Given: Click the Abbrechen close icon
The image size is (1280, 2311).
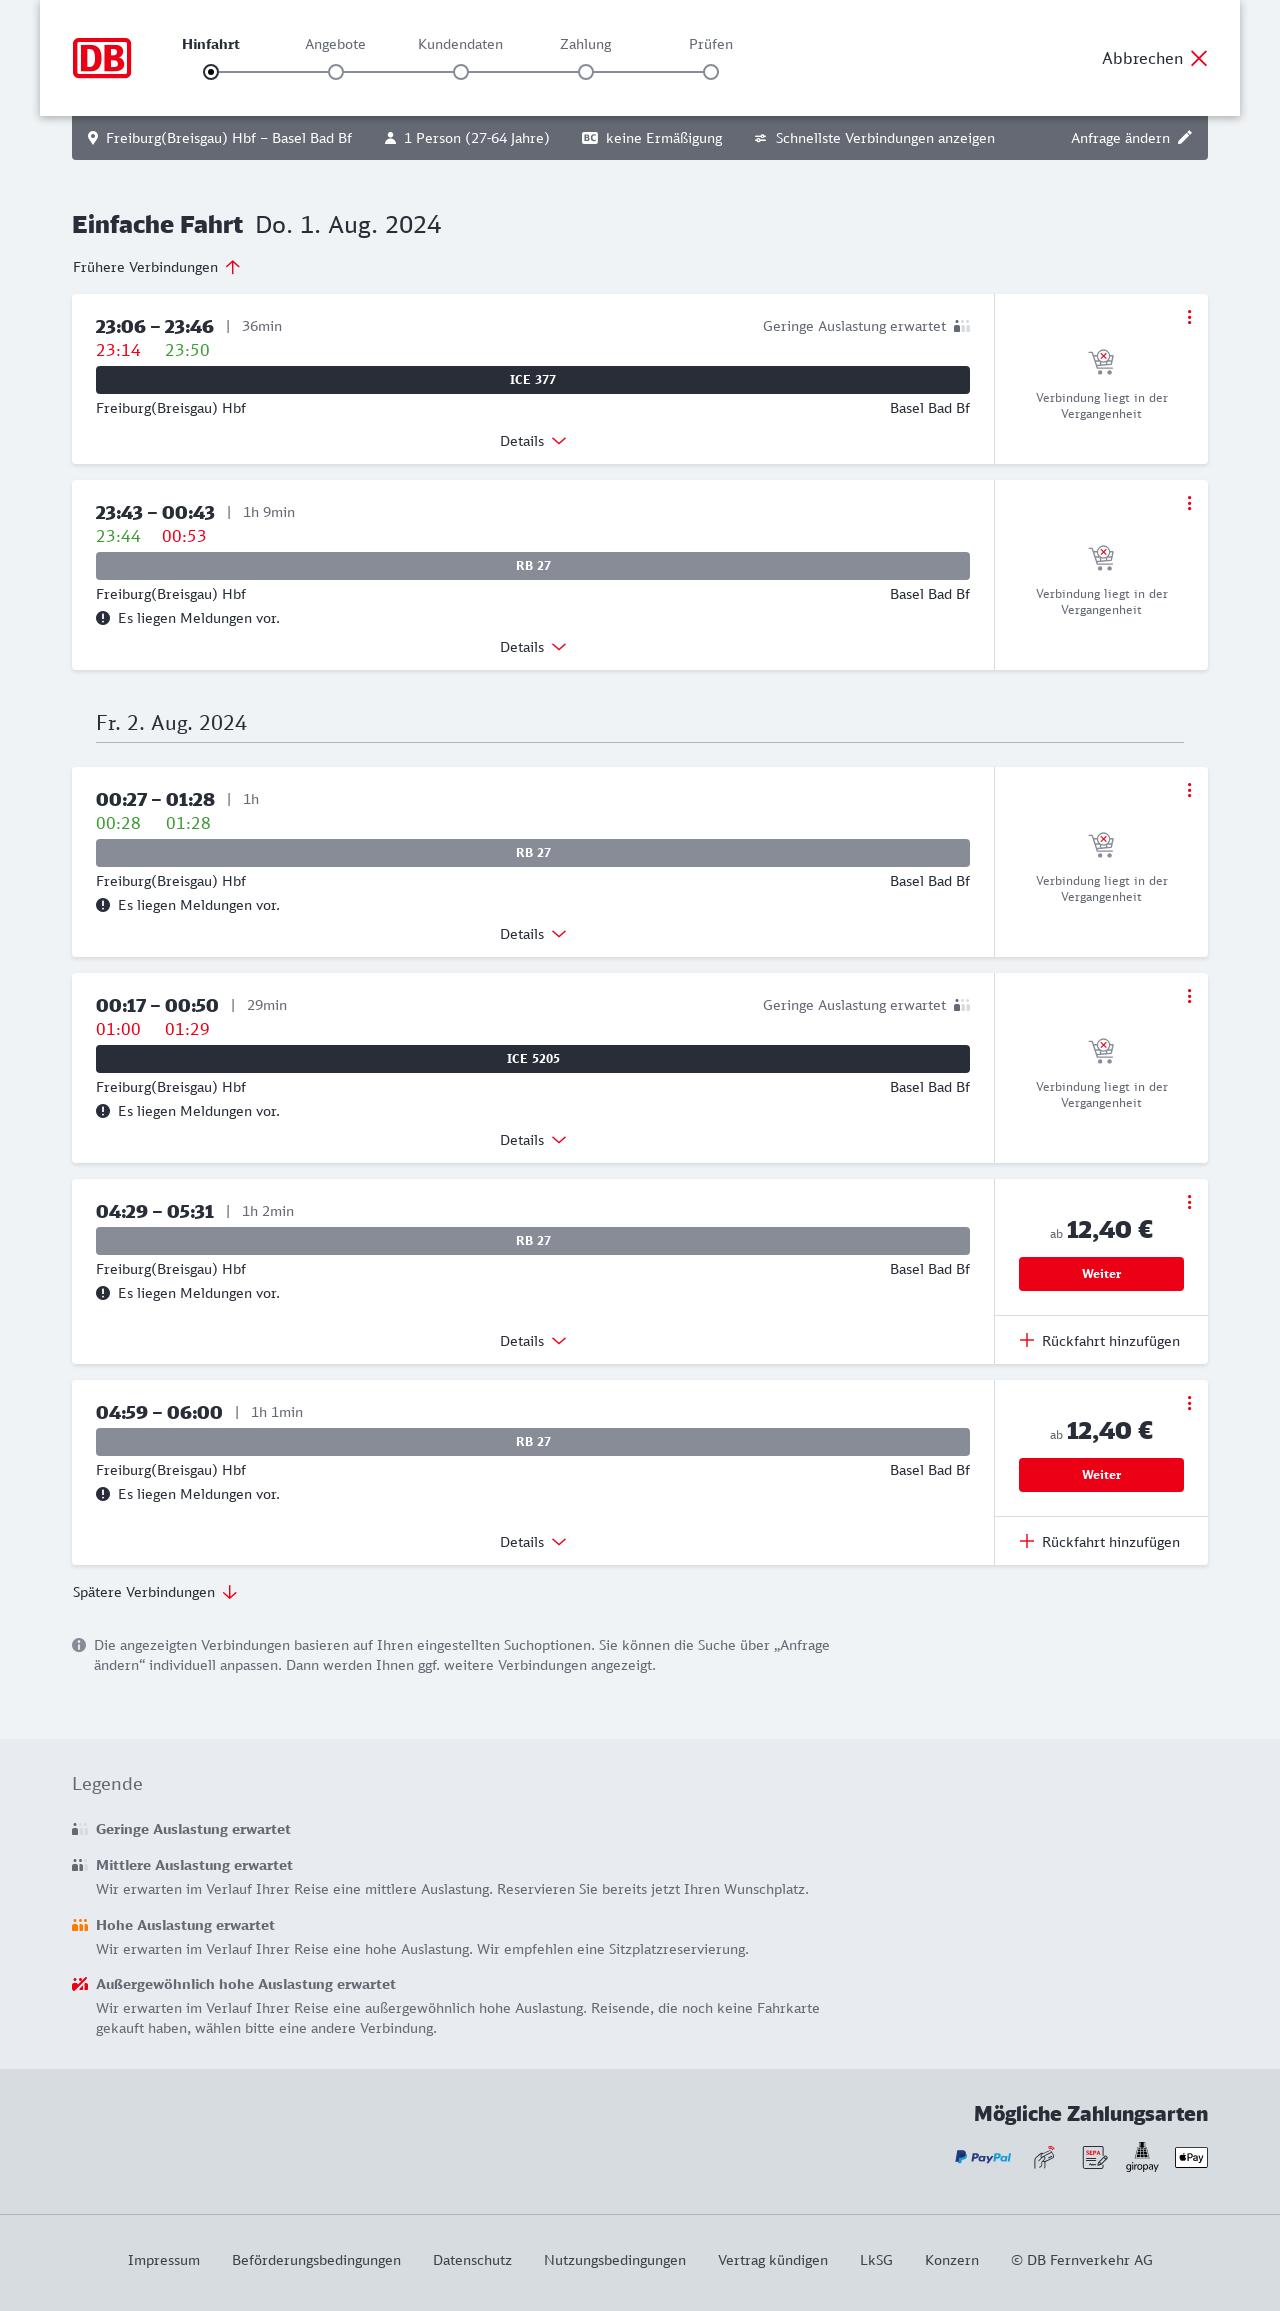Looking at the screenshot, I should [1199, 58].
